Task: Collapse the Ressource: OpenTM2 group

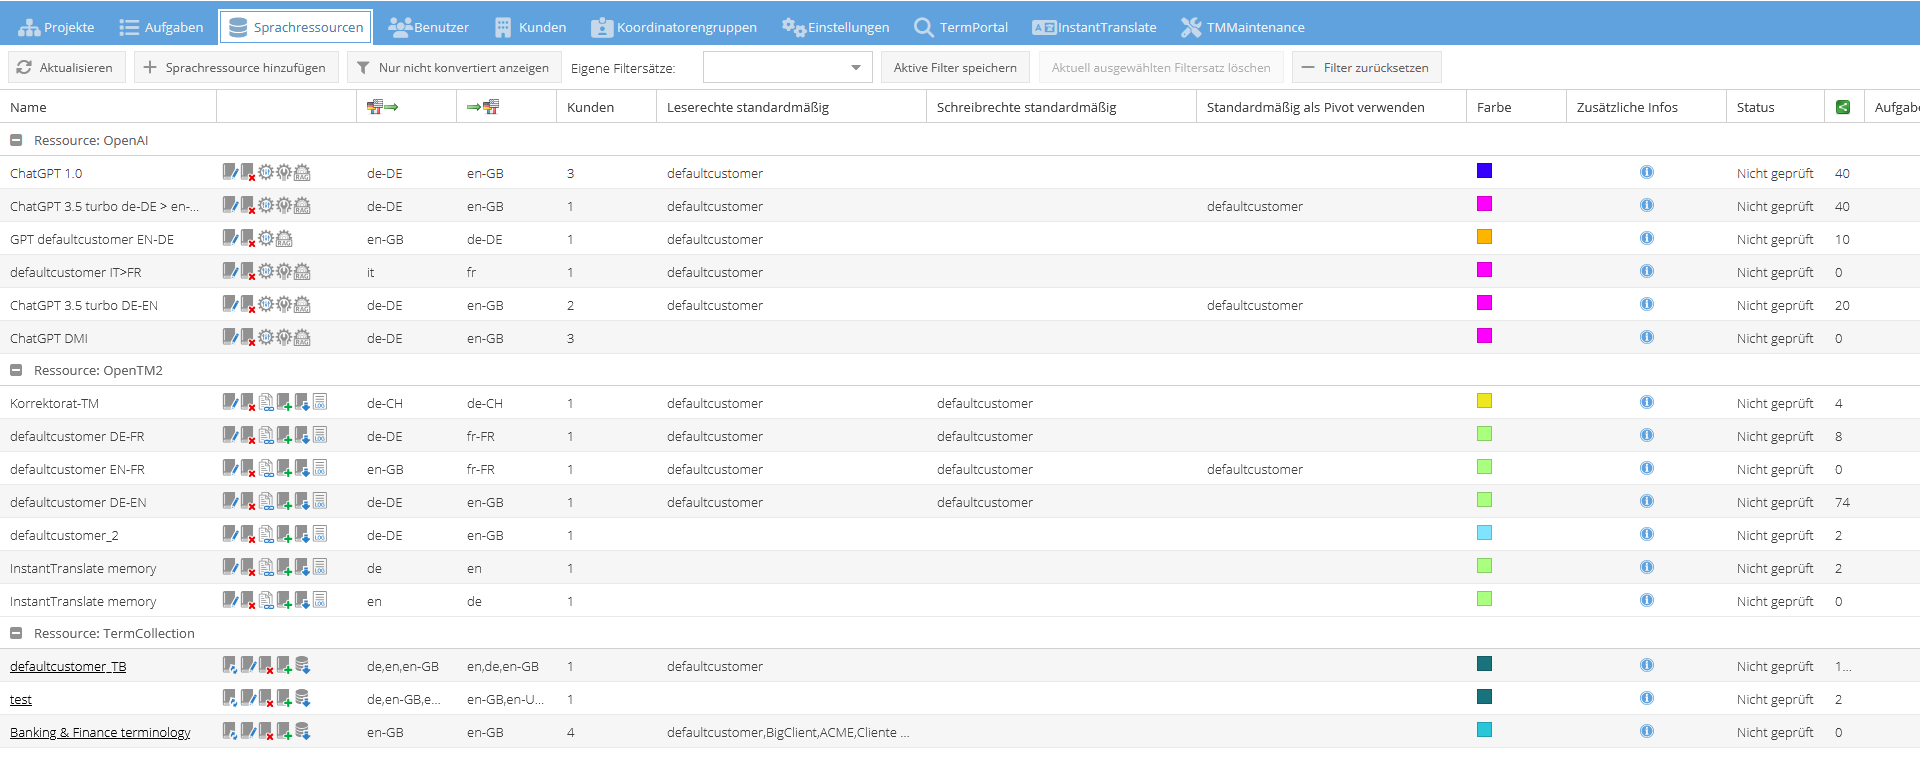Action: 16,371
